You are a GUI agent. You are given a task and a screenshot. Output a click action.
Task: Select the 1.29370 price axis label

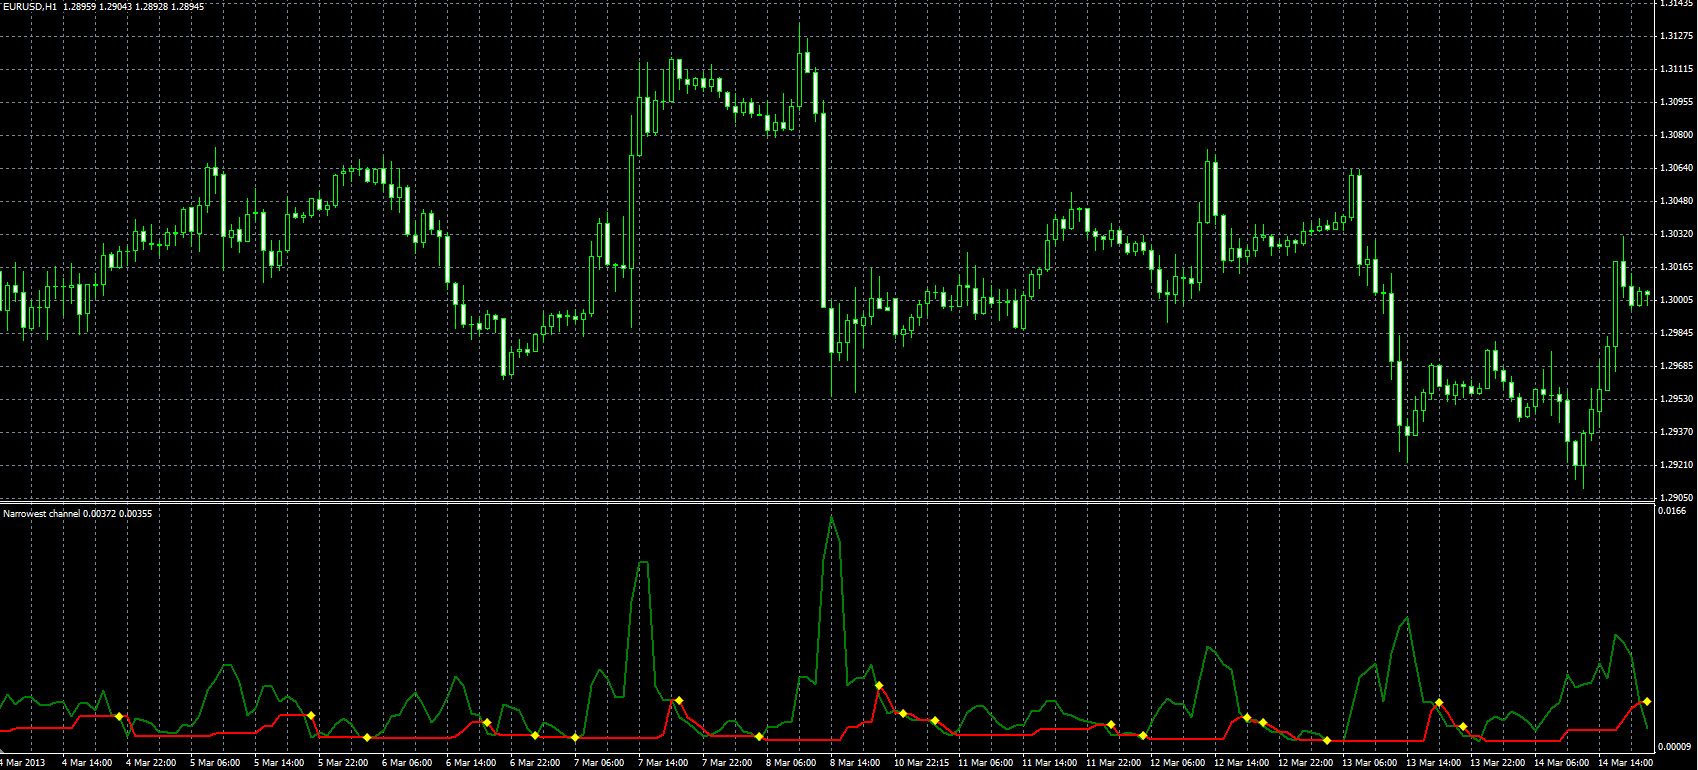point(1676,432)
